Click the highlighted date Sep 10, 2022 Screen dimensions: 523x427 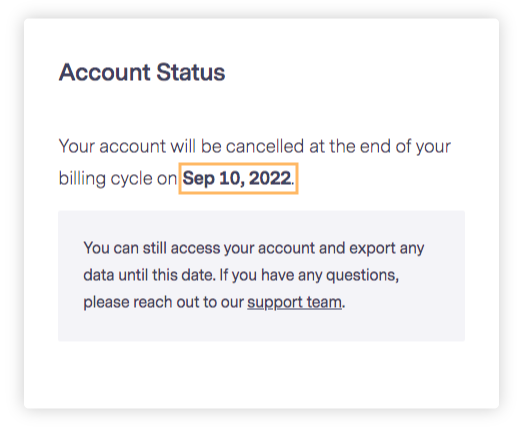point(238,178)
